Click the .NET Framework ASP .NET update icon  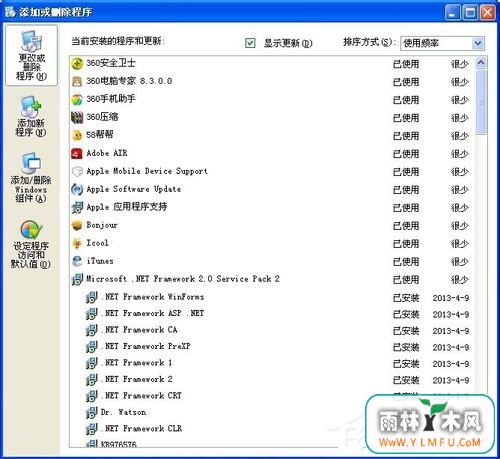(x=92, y=313)
